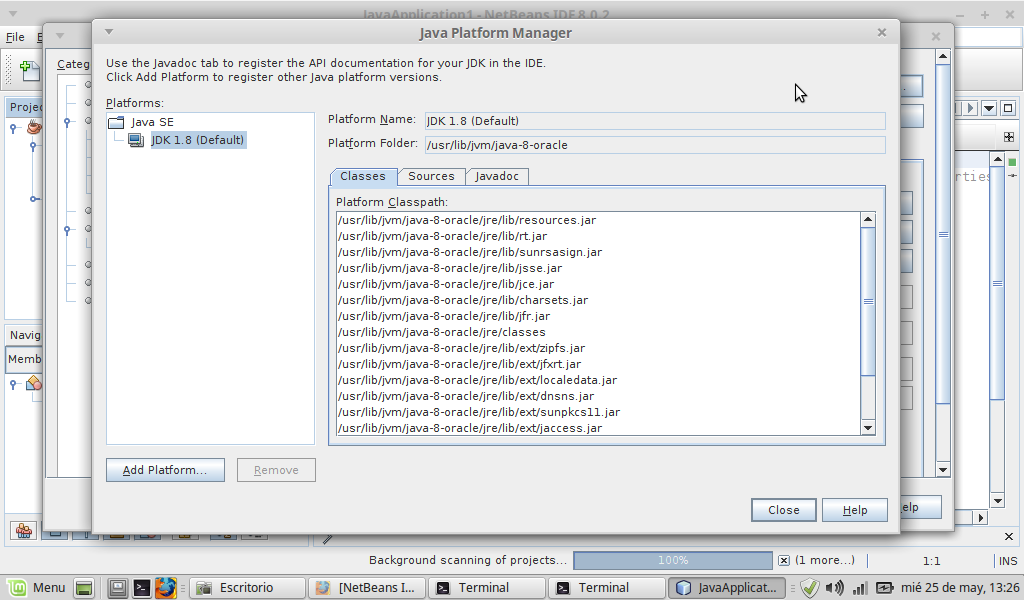
Task: Open the editor documents list dropdown arrow
Action: 989,108
